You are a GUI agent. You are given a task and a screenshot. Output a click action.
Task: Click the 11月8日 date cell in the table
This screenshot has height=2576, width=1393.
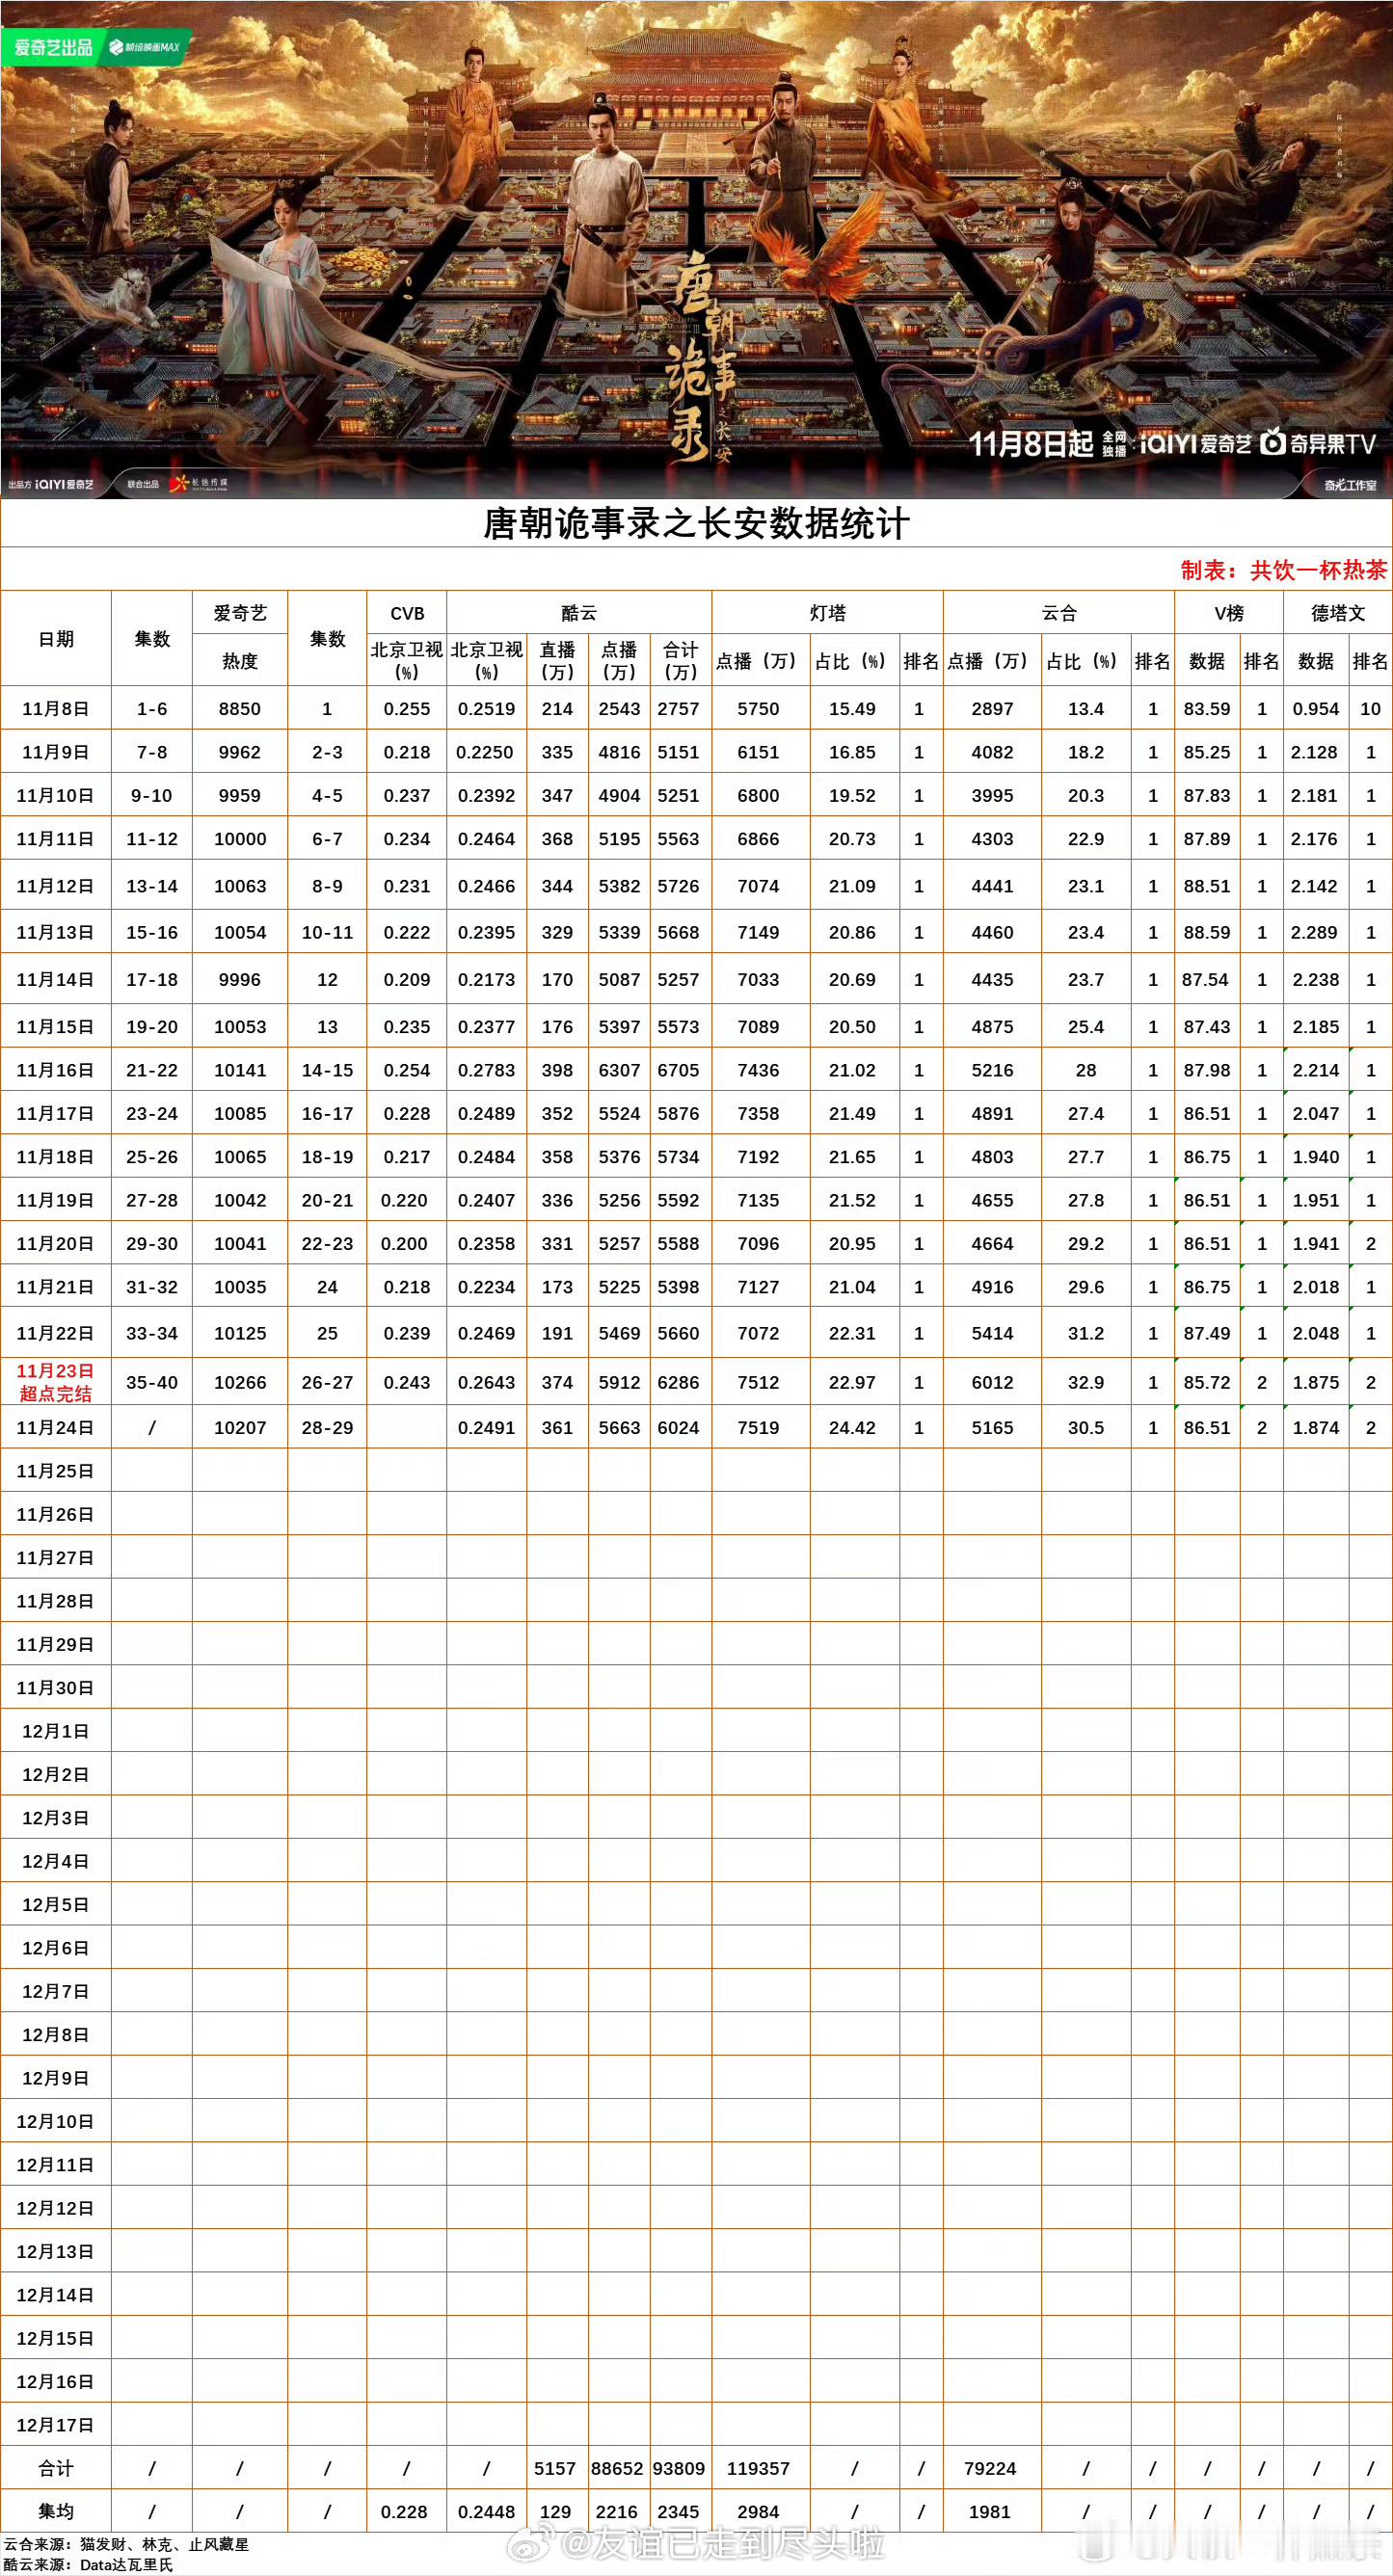(56, 709)
